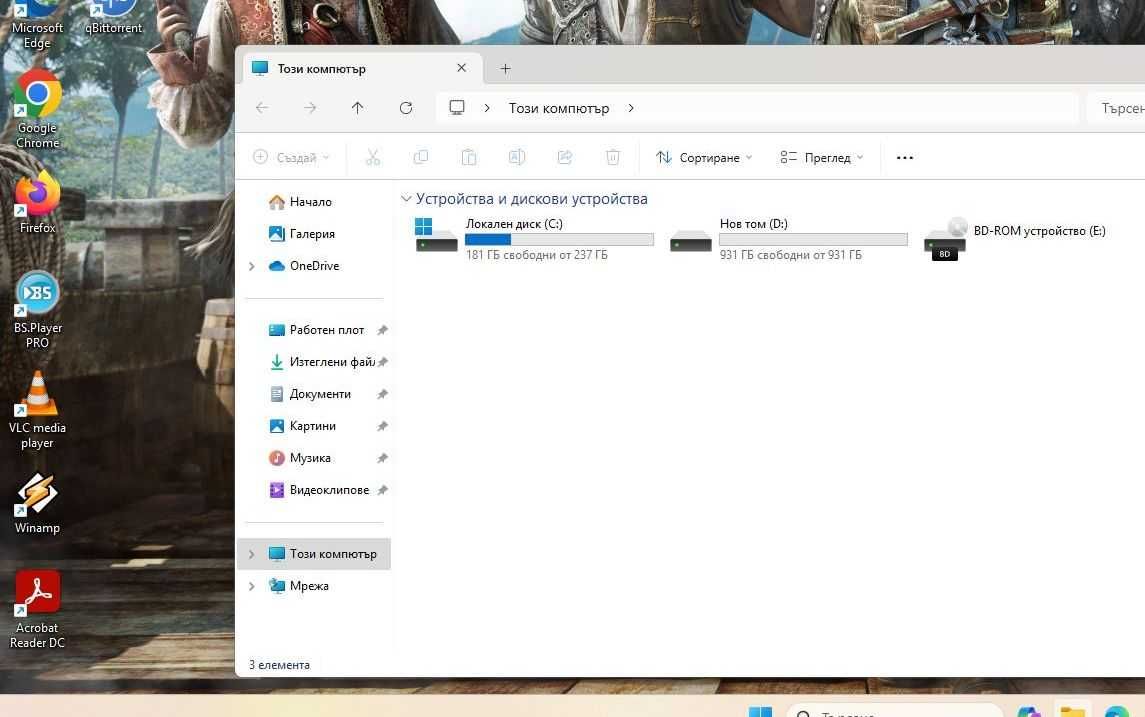The image size is (1145, 717).
Task: Click the File Explorer search field
Action: pos(1116,108)
